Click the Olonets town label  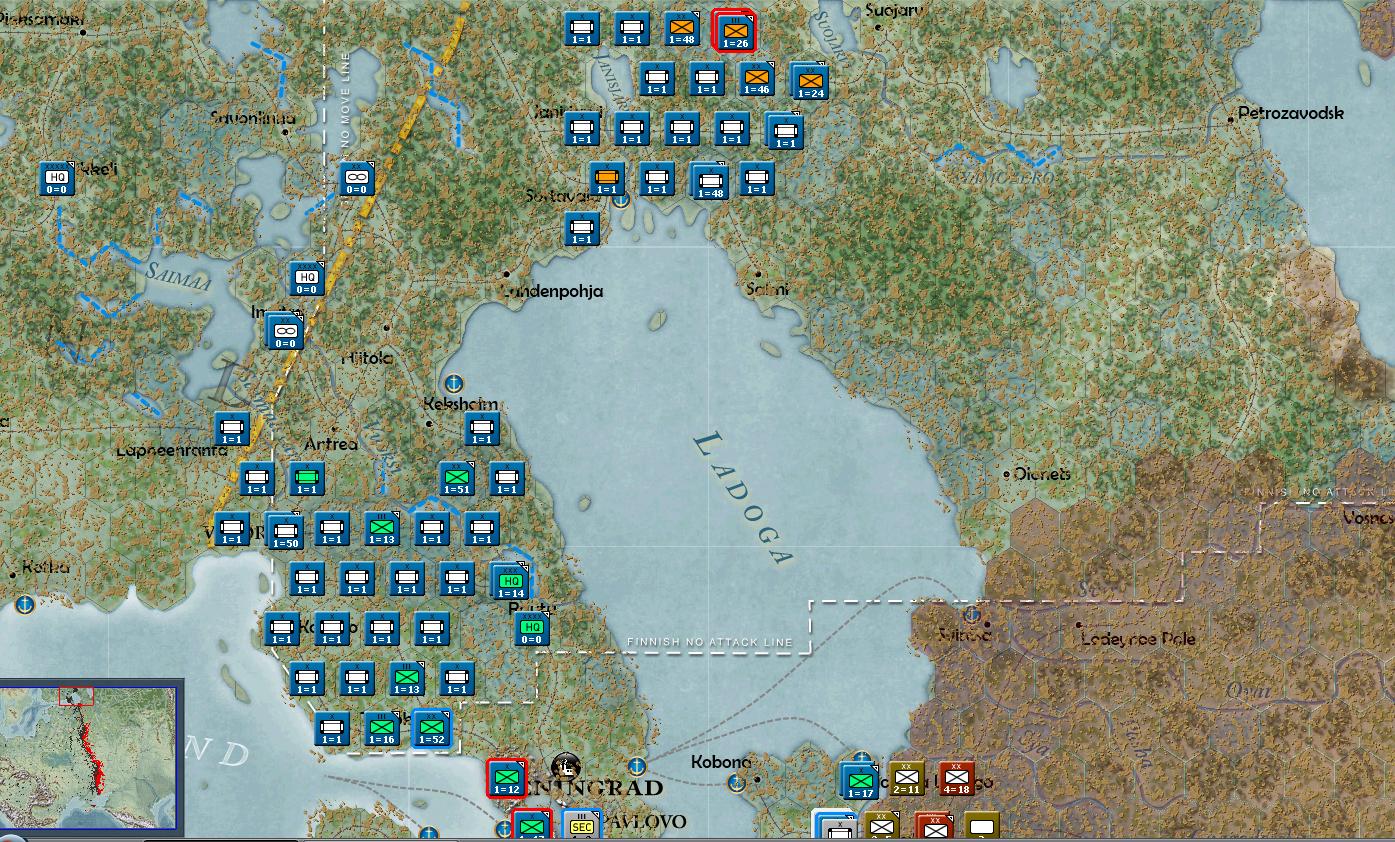pos(1042,474)
